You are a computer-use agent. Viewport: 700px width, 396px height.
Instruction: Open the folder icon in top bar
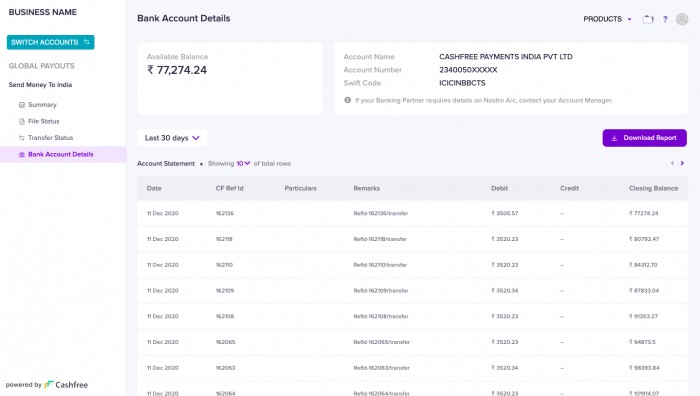(x=648, y=19)
